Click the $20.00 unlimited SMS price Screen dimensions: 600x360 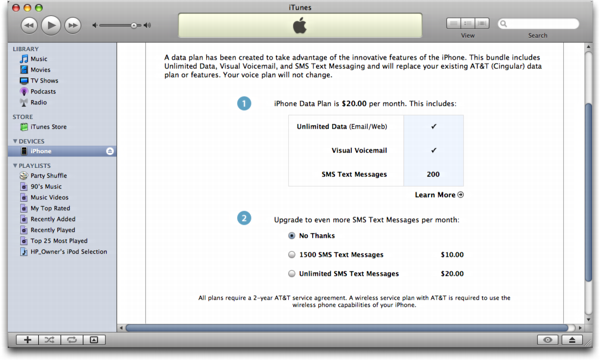click(x=452, y=274)
